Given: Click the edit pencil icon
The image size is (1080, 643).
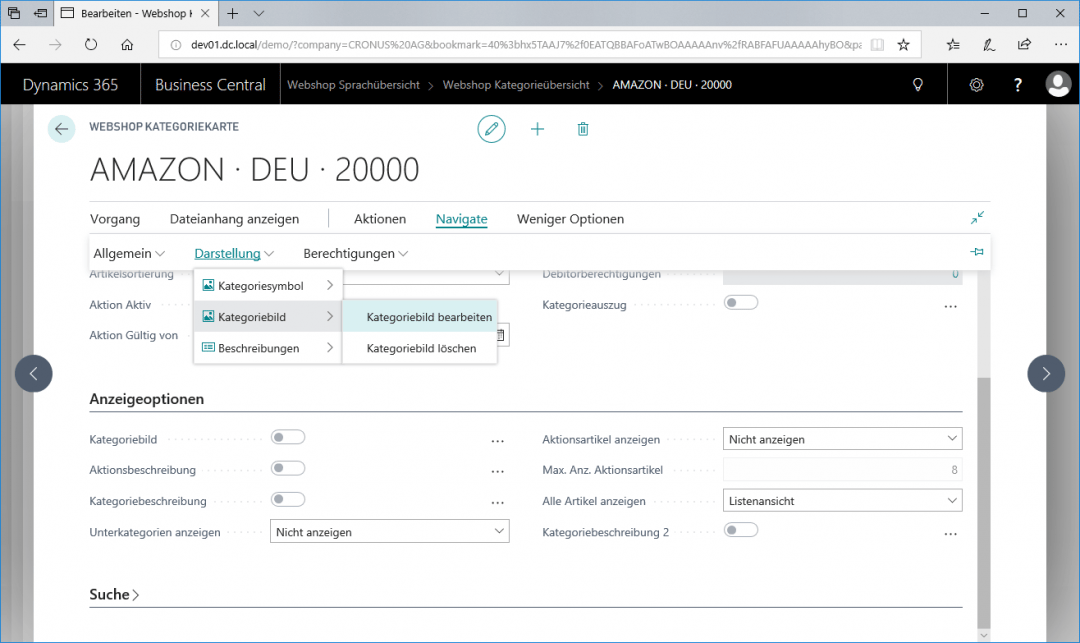Looking at the screenshot, I should point(491,129).
